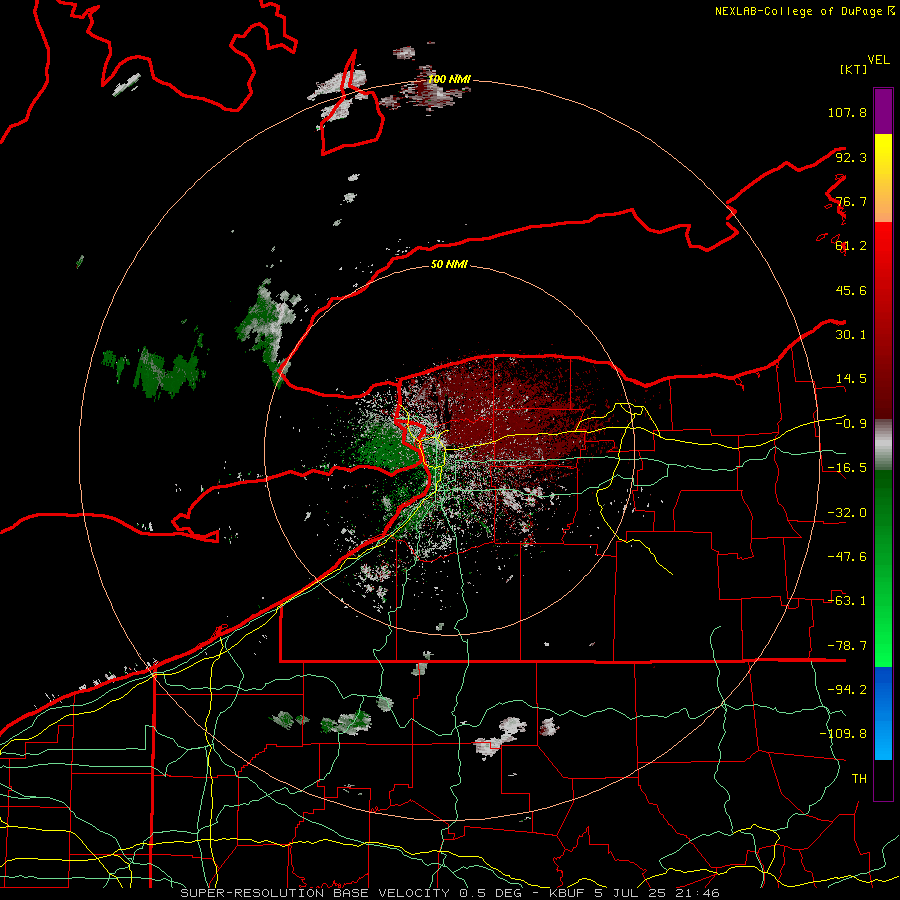Pick the yellow segment of the color bar

pyautogui.click(x=883, y=178)
